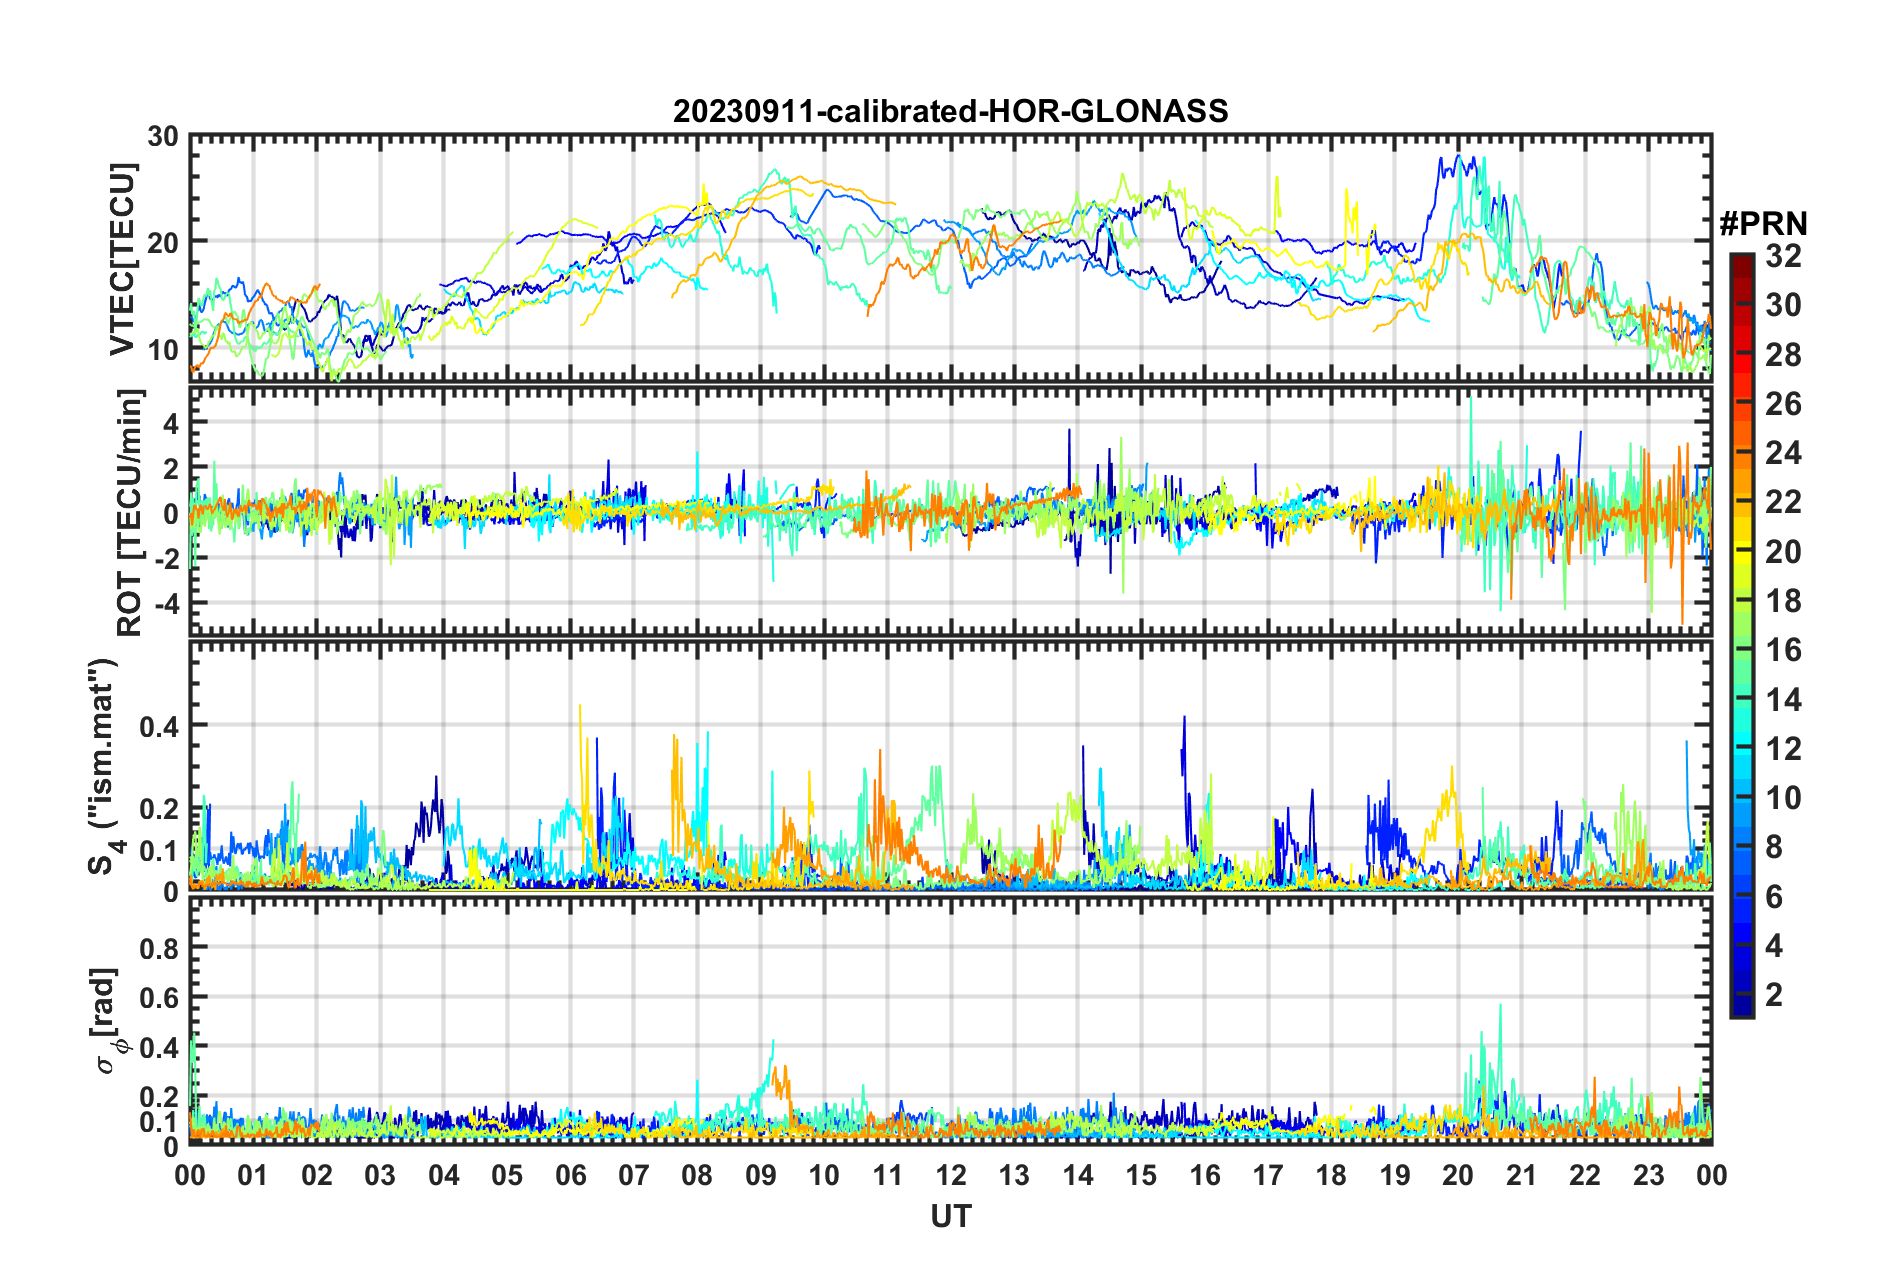
Task: Click the PRN rainbow colorbar strip
Action: coord(1741,635)
